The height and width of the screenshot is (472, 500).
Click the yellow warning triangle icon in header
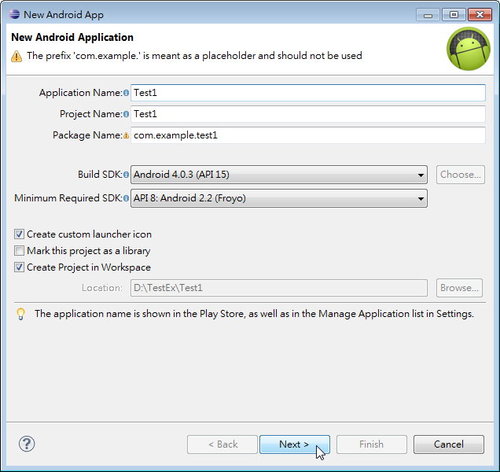[x=16, y=56]
